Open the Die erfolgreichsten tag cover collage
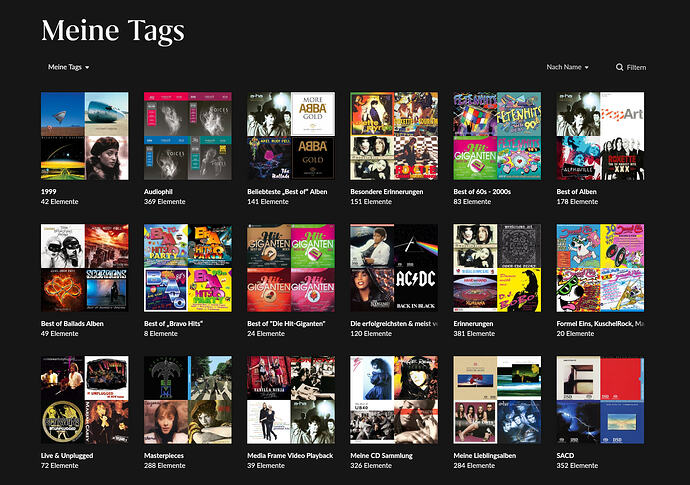The image size is (690, 485). 394,268
